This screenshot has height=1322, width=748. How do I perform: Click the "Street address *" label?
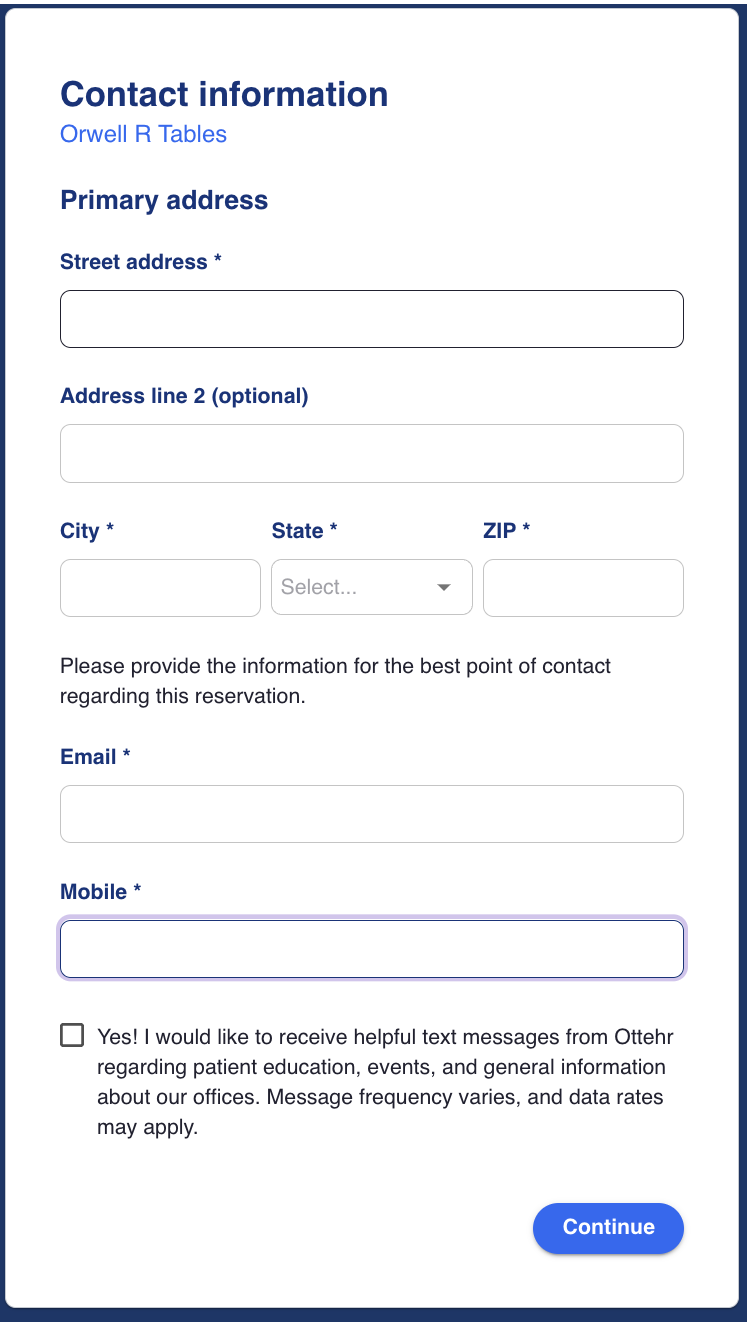point(140,262)
